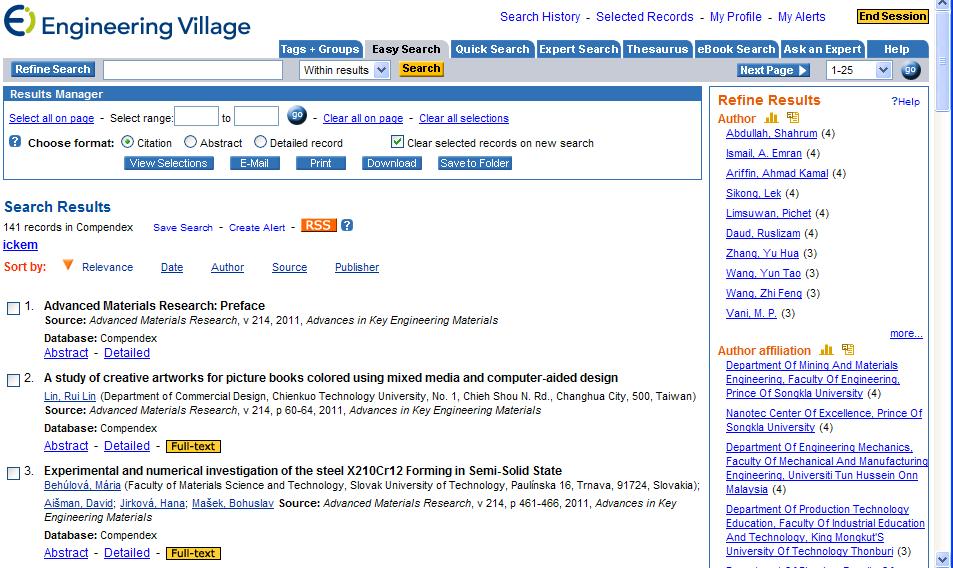This screenshot has height=568, width=953.
Task: Open help icon beside RSS
Action: [347, 225]
